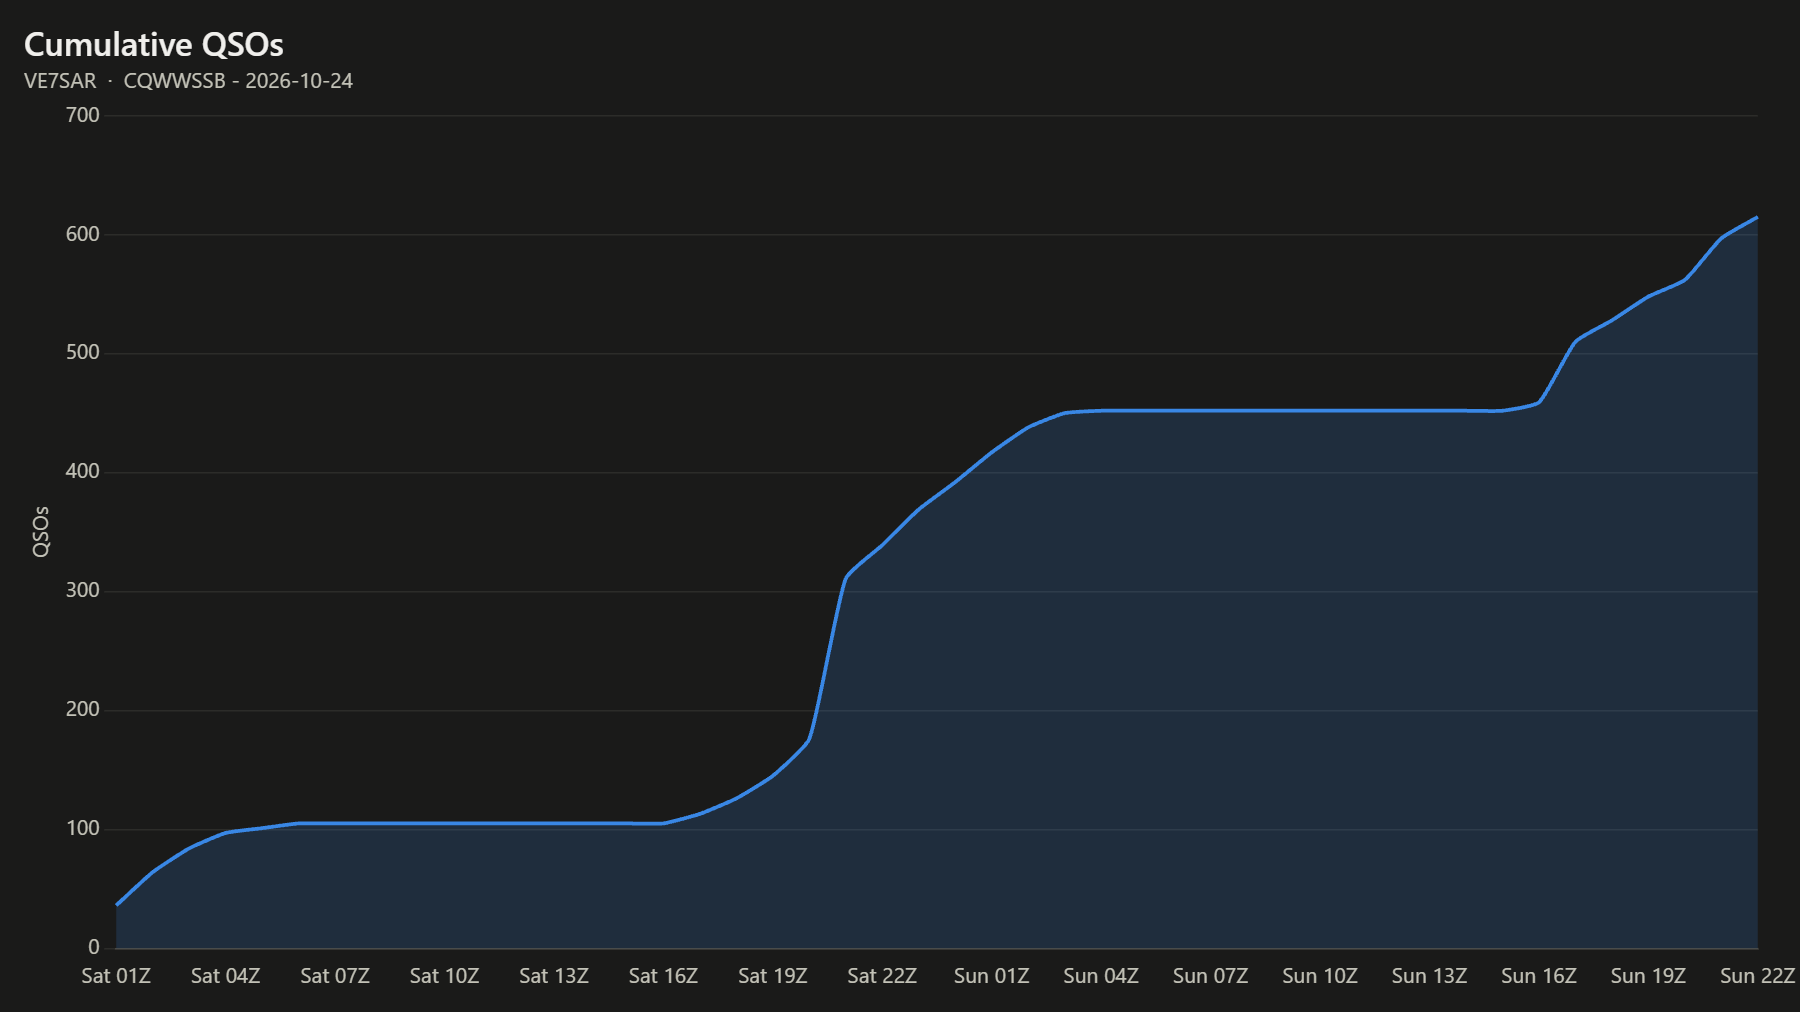Click the line's starting point at Sat 01Z

tap(117, 904)
